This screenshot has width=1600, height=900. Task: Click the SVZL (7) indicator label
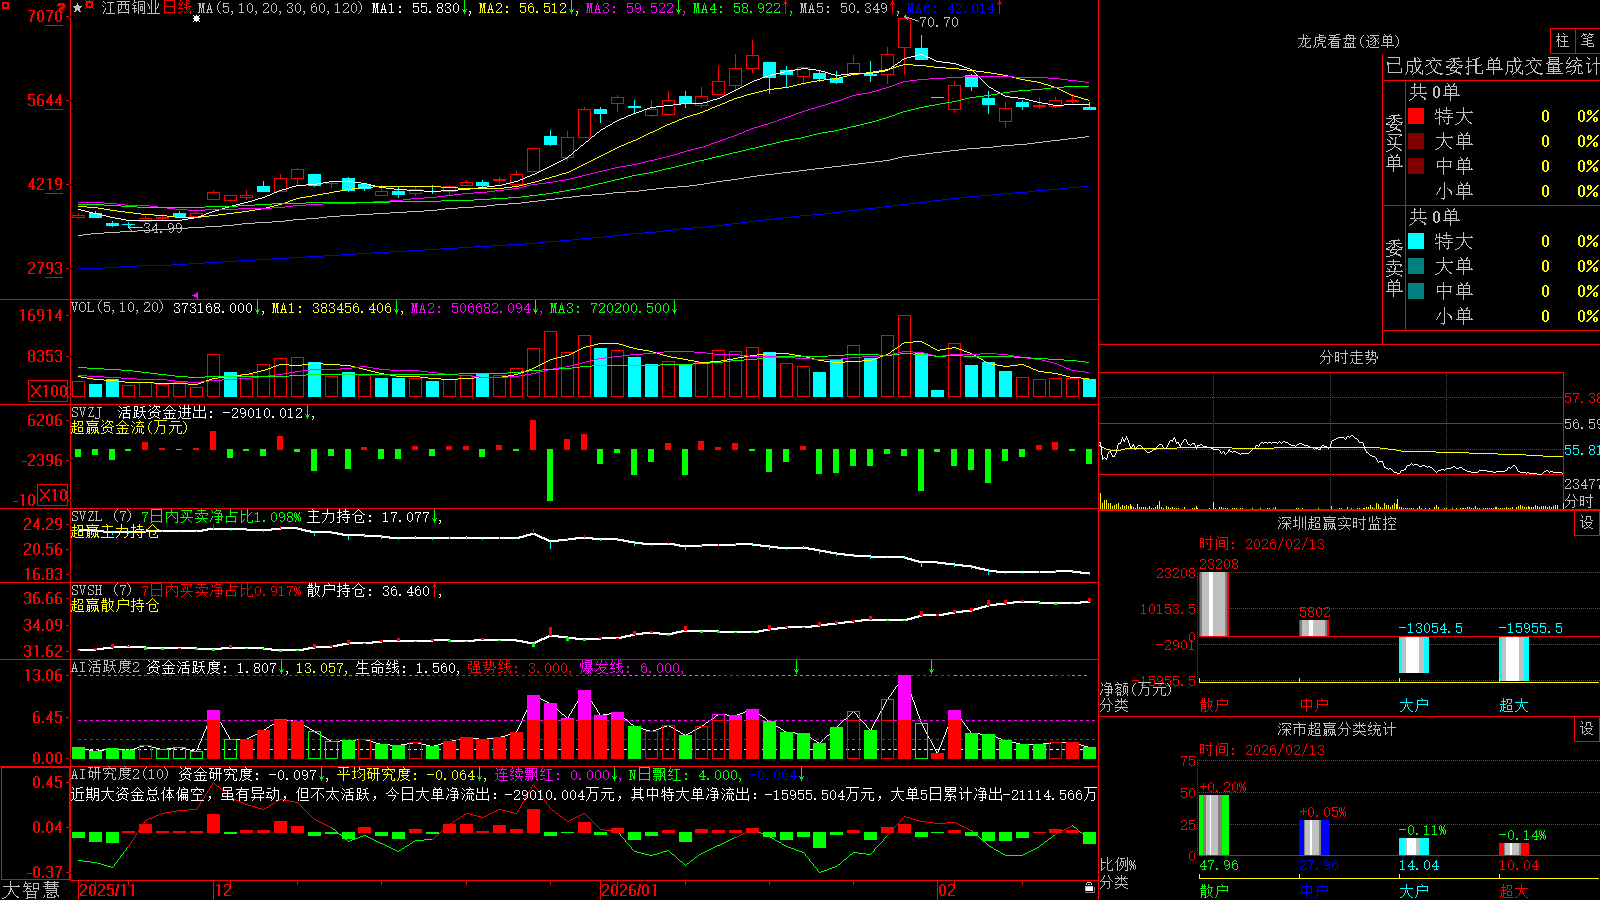101,516
